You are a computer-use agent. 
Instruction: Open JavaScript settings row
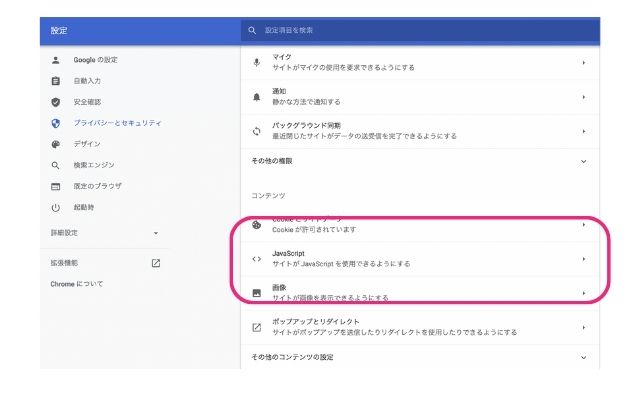[420, 259]
